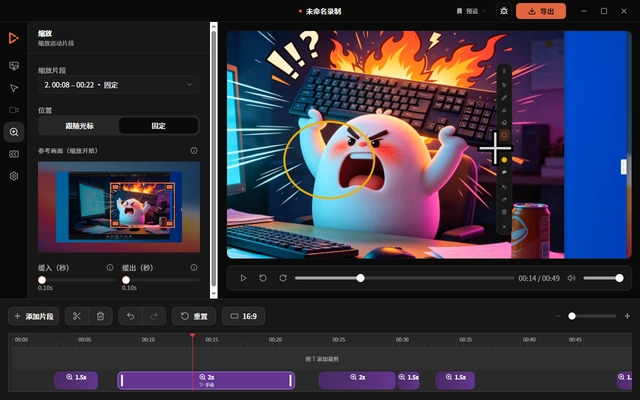Open the 16:9 aspect ratio selector
Screen dimensions: 640x400
[x=244, y=316]
